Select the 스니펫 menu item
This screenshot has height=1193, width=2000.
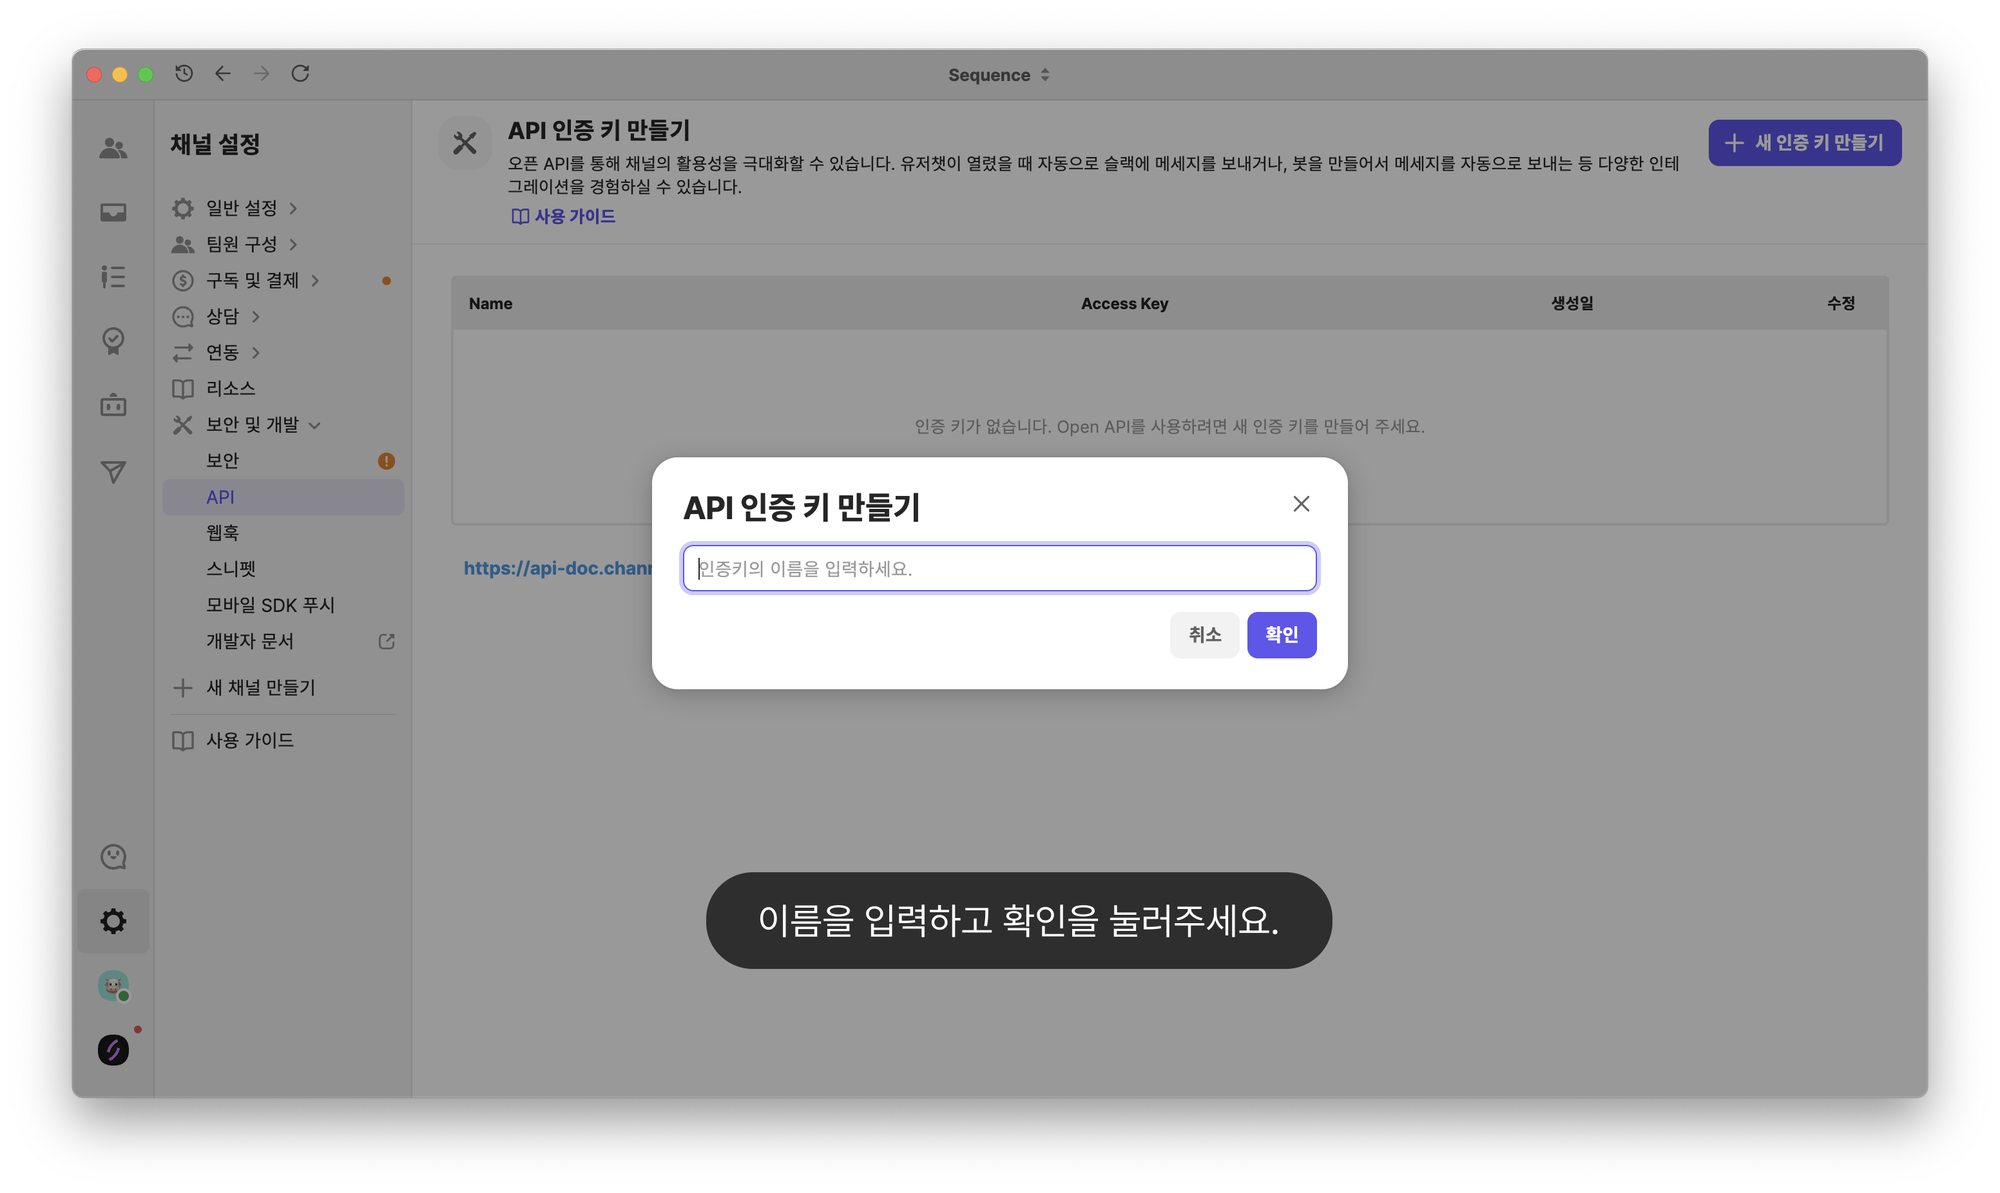click(x=231, y=569)
